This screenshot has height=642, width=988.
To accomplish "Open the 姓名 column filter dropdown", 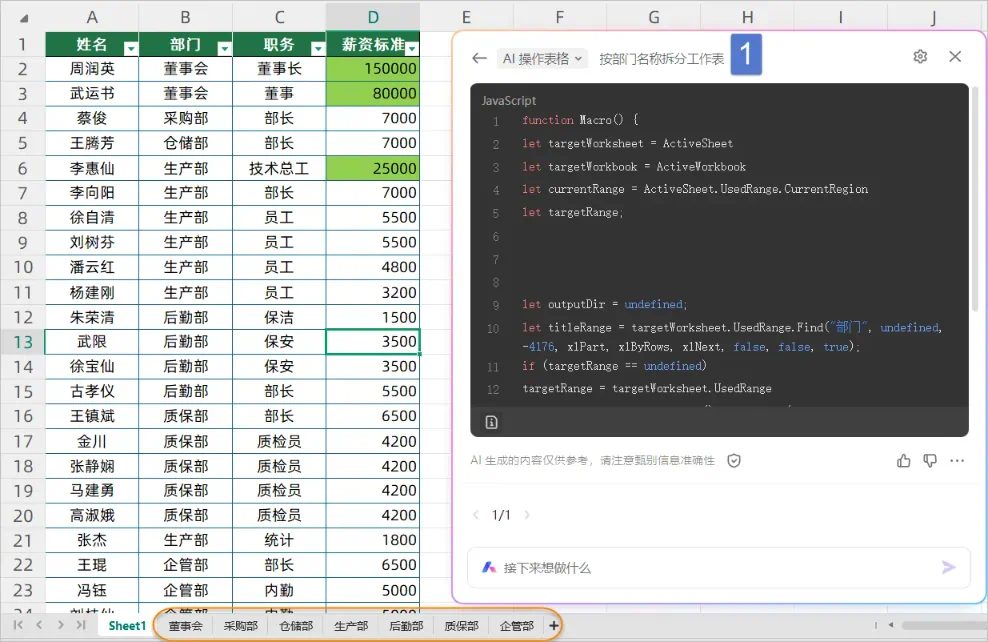I will click(130, 48).
